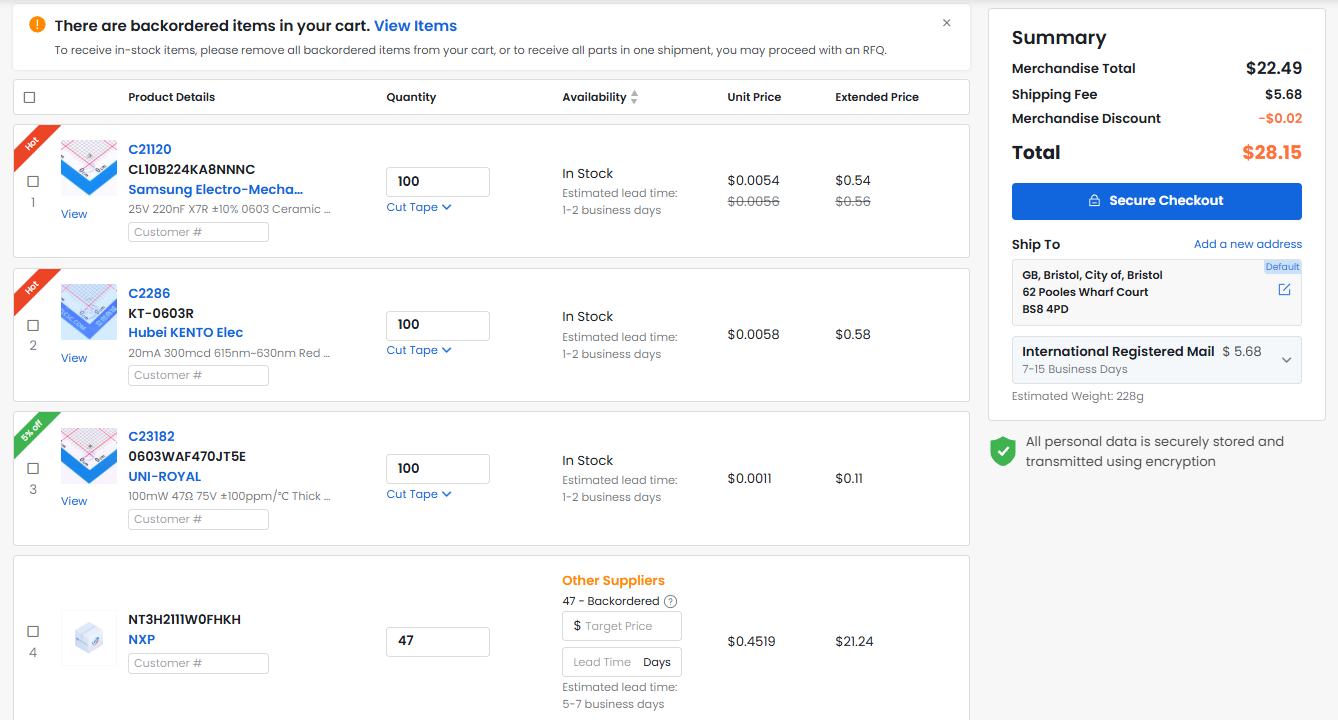The image size is (1338, 720).
Task: Click Add a new address link
Action: point(1247,244)
